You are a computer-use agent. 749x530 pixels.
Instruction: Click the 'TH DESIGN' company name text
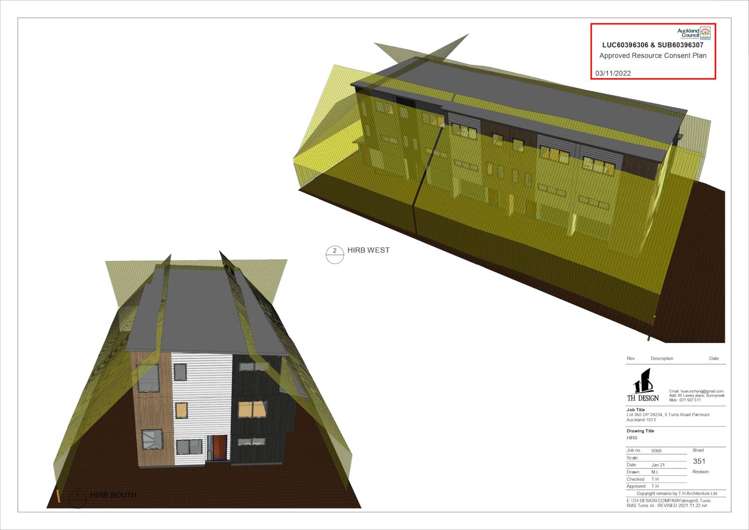pyautogui.click(x=643, y=398)
